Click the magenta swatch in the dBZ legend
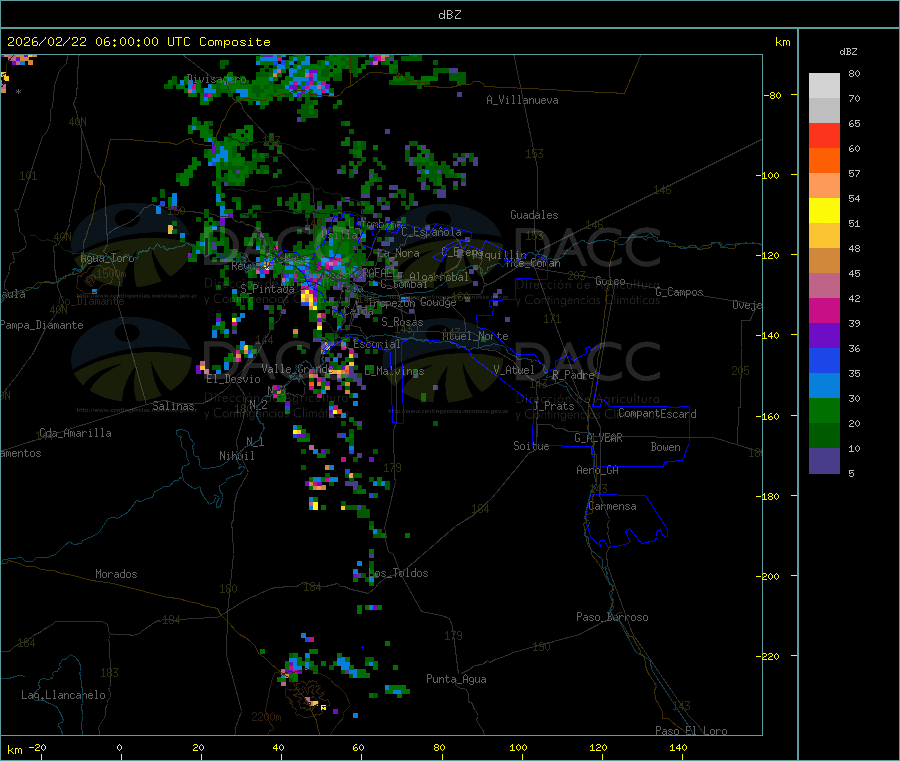The width and height of the screenshot is (900, 761). point(824,310)
